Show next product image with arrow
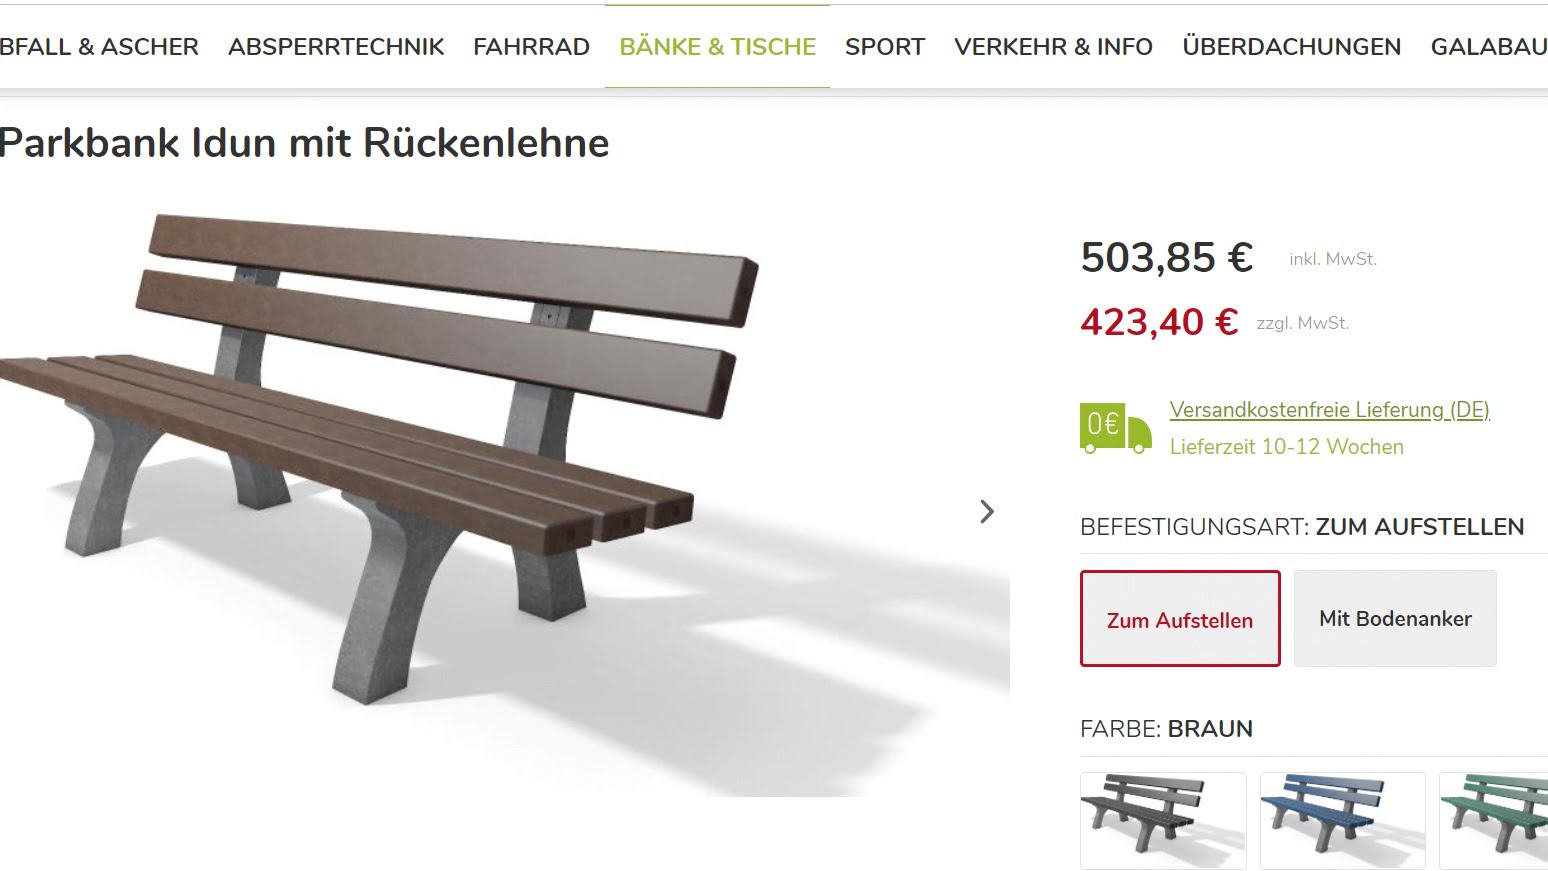 [x=987, y=512]
